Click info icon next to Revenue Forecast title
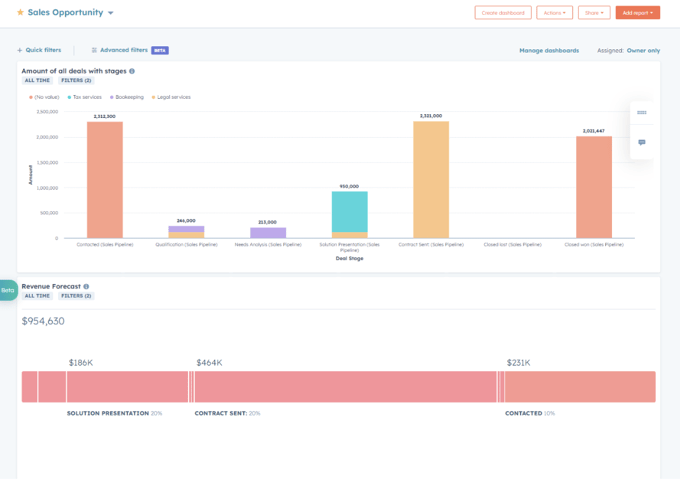 (x=86, y=287)
